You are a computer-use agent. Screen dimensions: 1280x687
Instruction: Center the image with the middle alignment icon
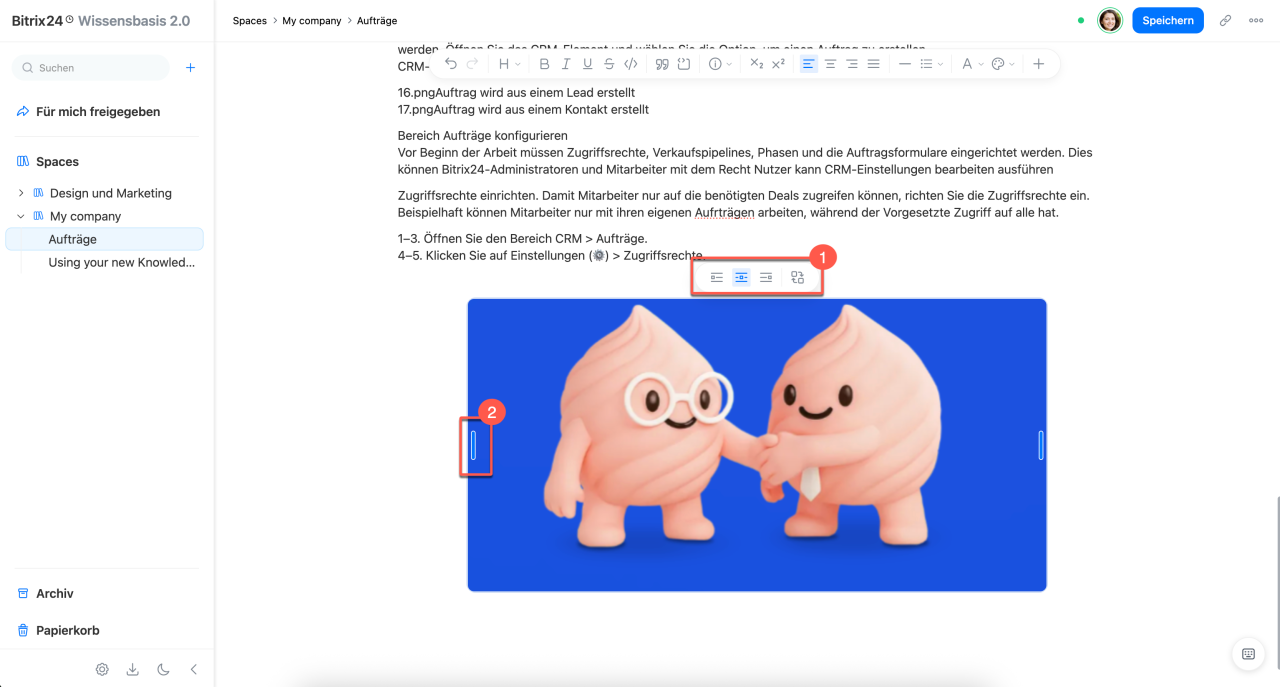[x=741, y=277]
